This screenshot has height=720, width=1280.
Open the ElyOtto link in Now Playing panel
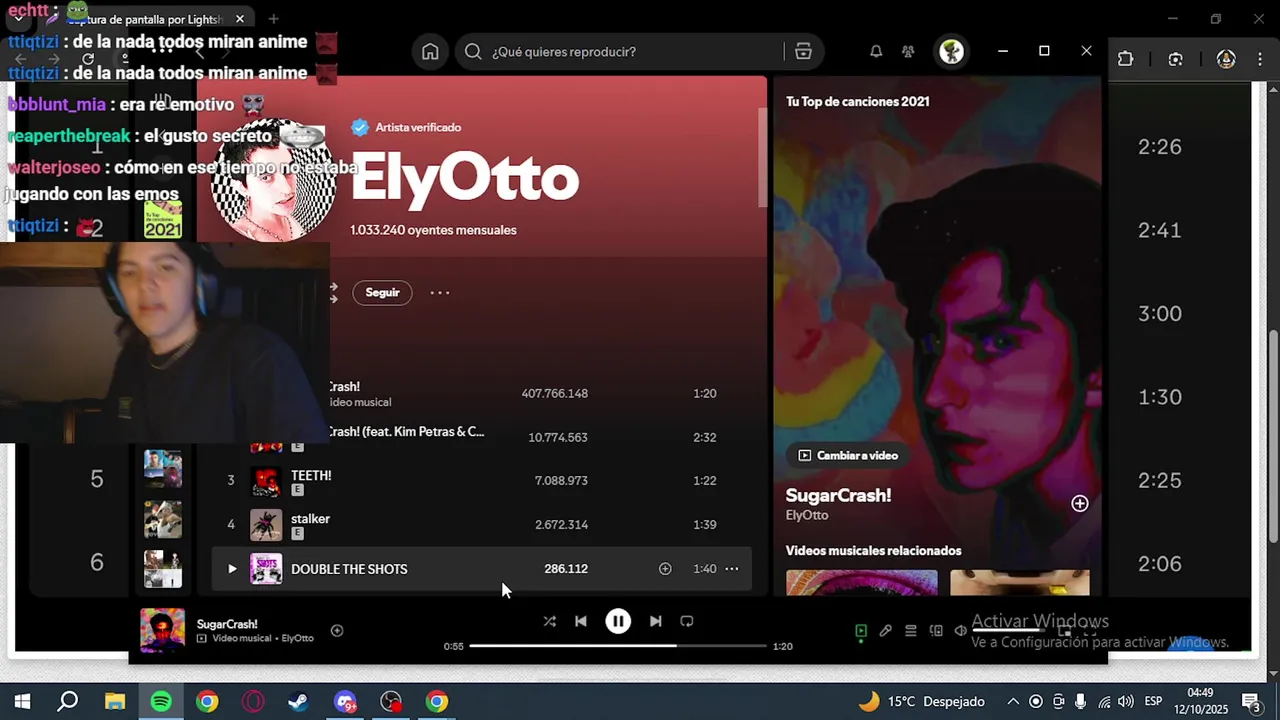807,515
